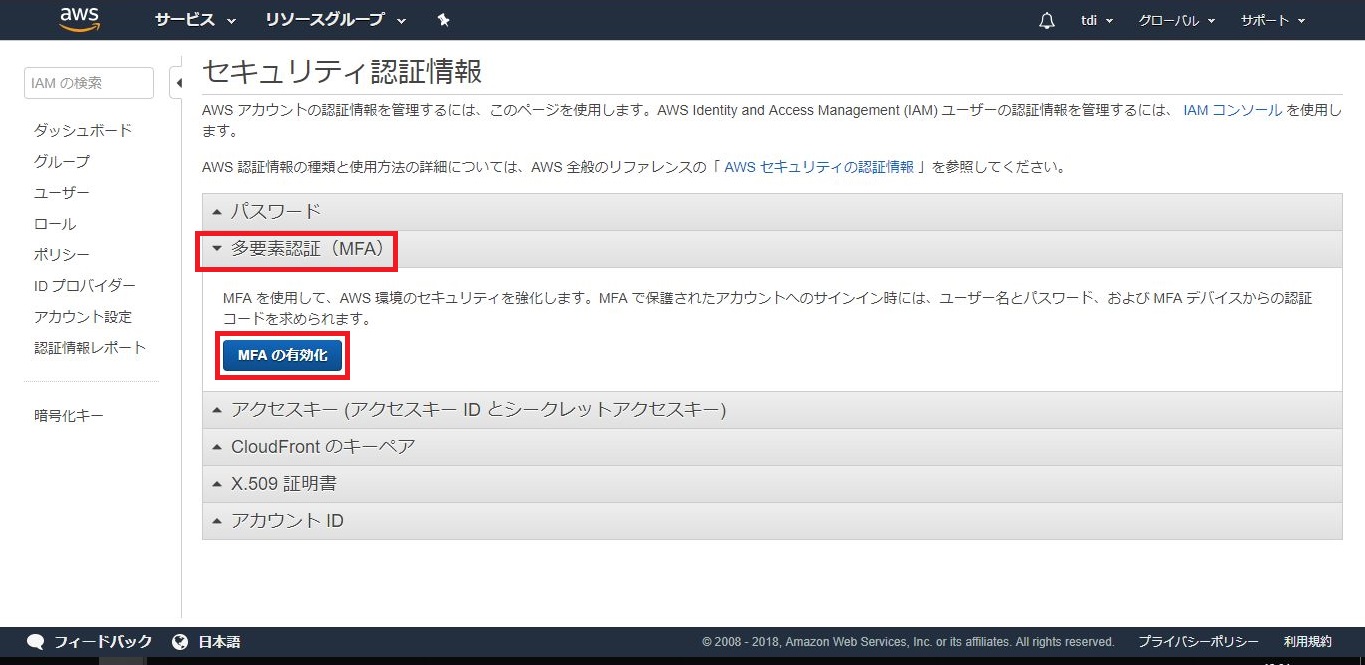The width and height of the screenshot is (1365, 665).
Task: Follow the IAM コンソール link
Action: pos(1232,110)
